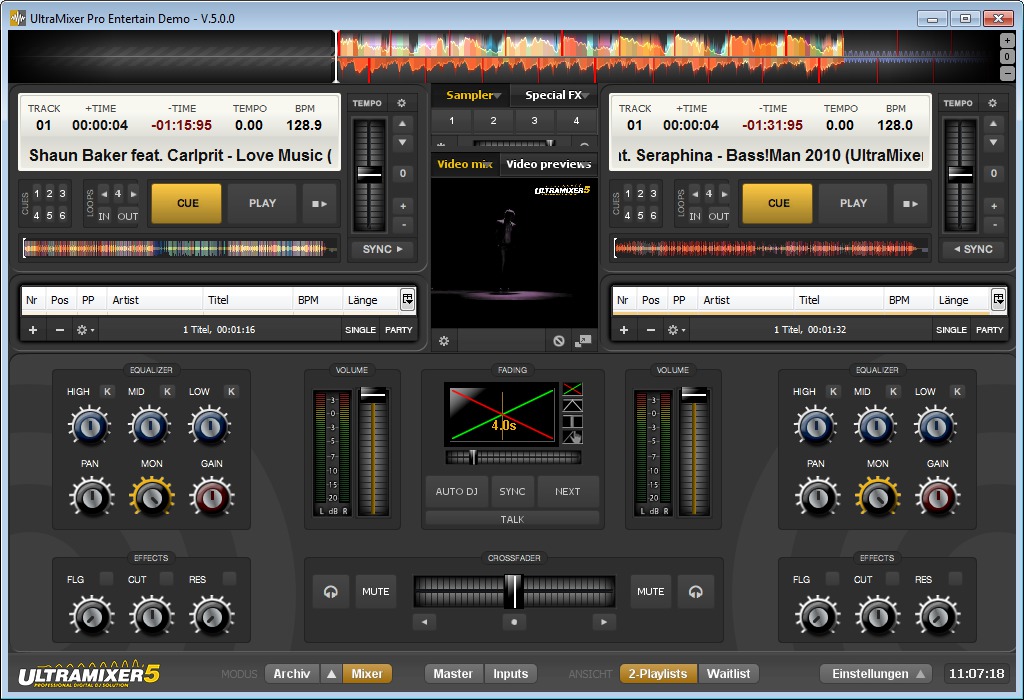Mute the left channel
Image resolution: width=1024 pixels, height=700 pixels.
376,592
